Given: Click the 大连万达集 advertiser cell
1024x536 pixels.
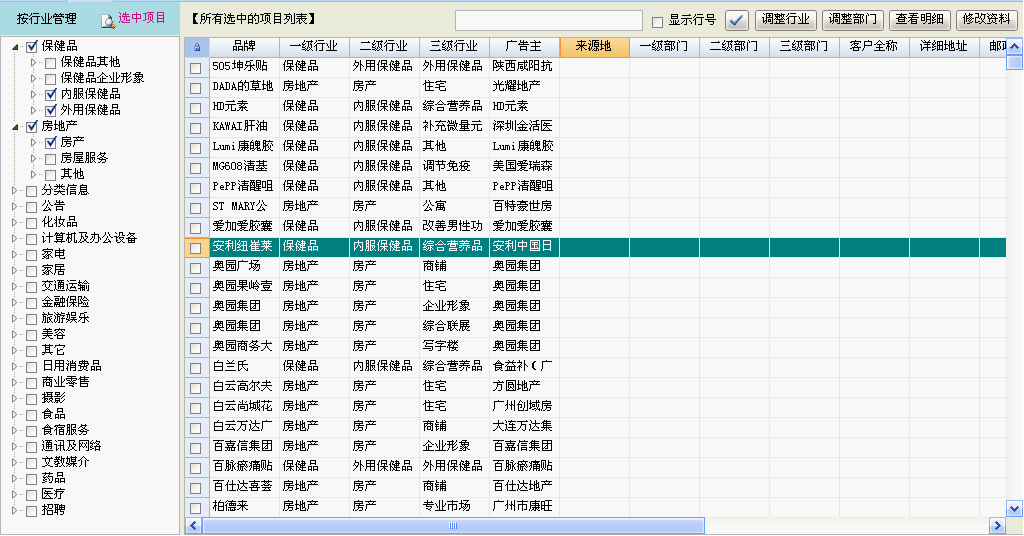Looking at the screenshot, I should (524, 426).
